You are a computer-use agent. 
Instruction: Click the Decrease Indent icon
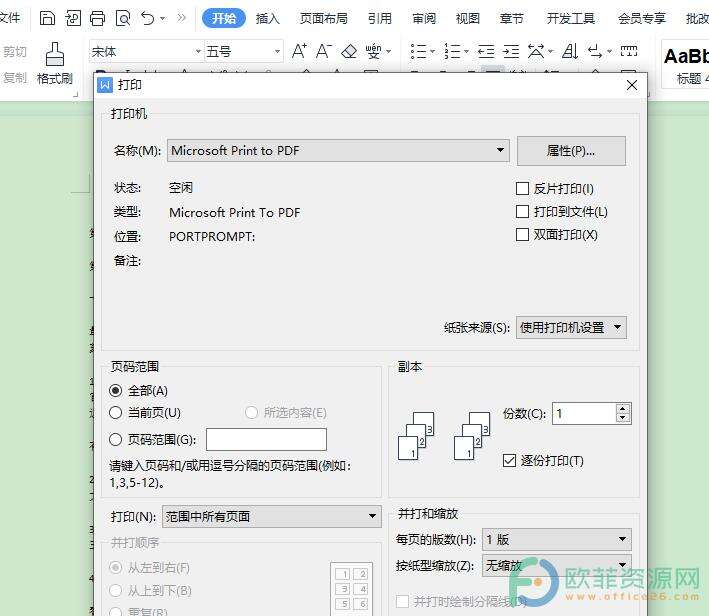tap(486, 51)
